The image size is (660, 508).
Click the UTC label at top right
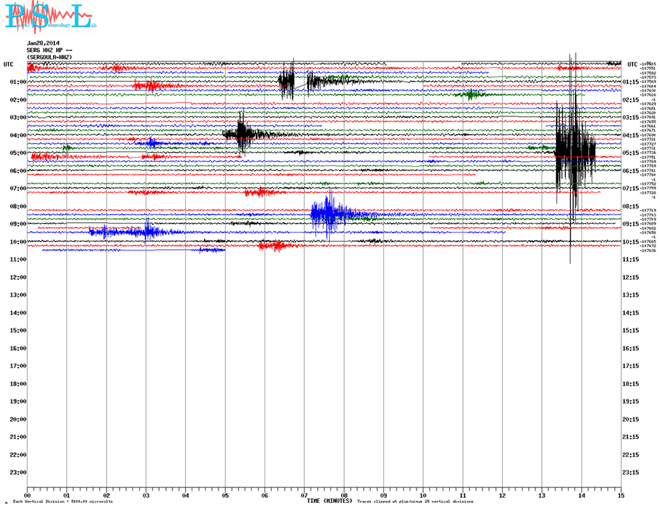pyautogui.click(x=631, y=64)
